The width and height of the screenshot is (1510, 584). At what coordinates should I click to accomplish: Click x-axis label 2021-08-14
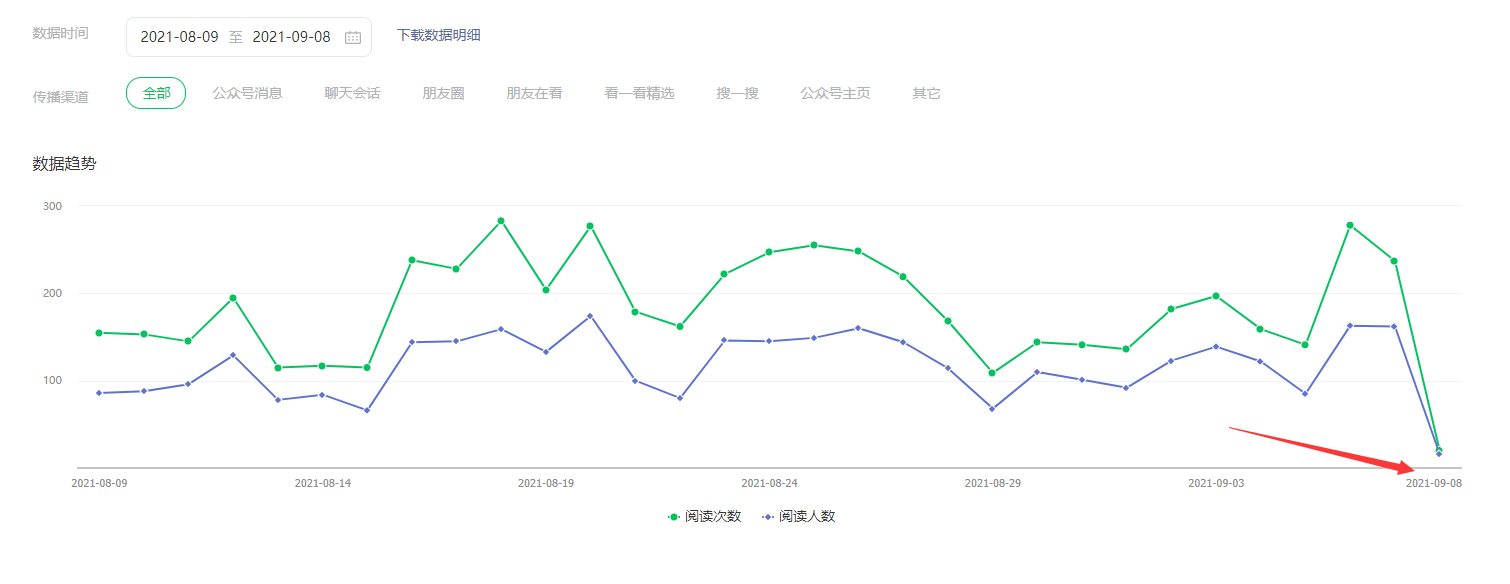point(323,483)
